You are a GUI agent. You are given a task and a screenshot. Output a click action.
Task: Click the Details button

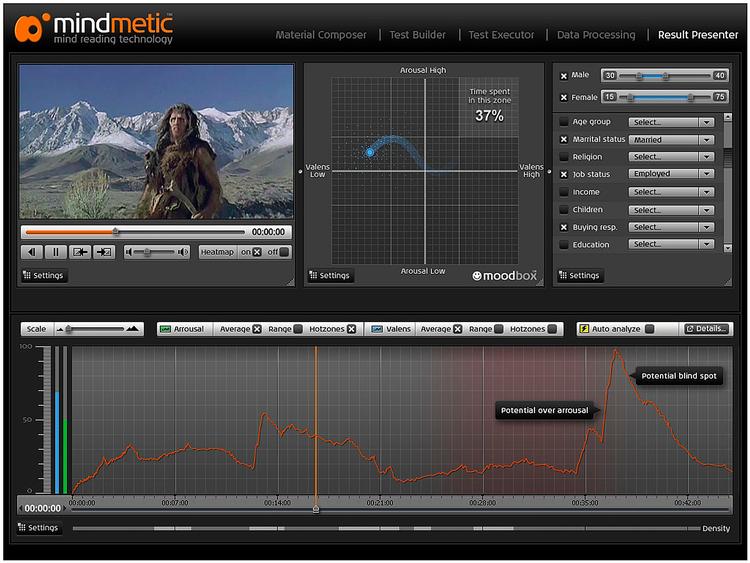[708, 329]
